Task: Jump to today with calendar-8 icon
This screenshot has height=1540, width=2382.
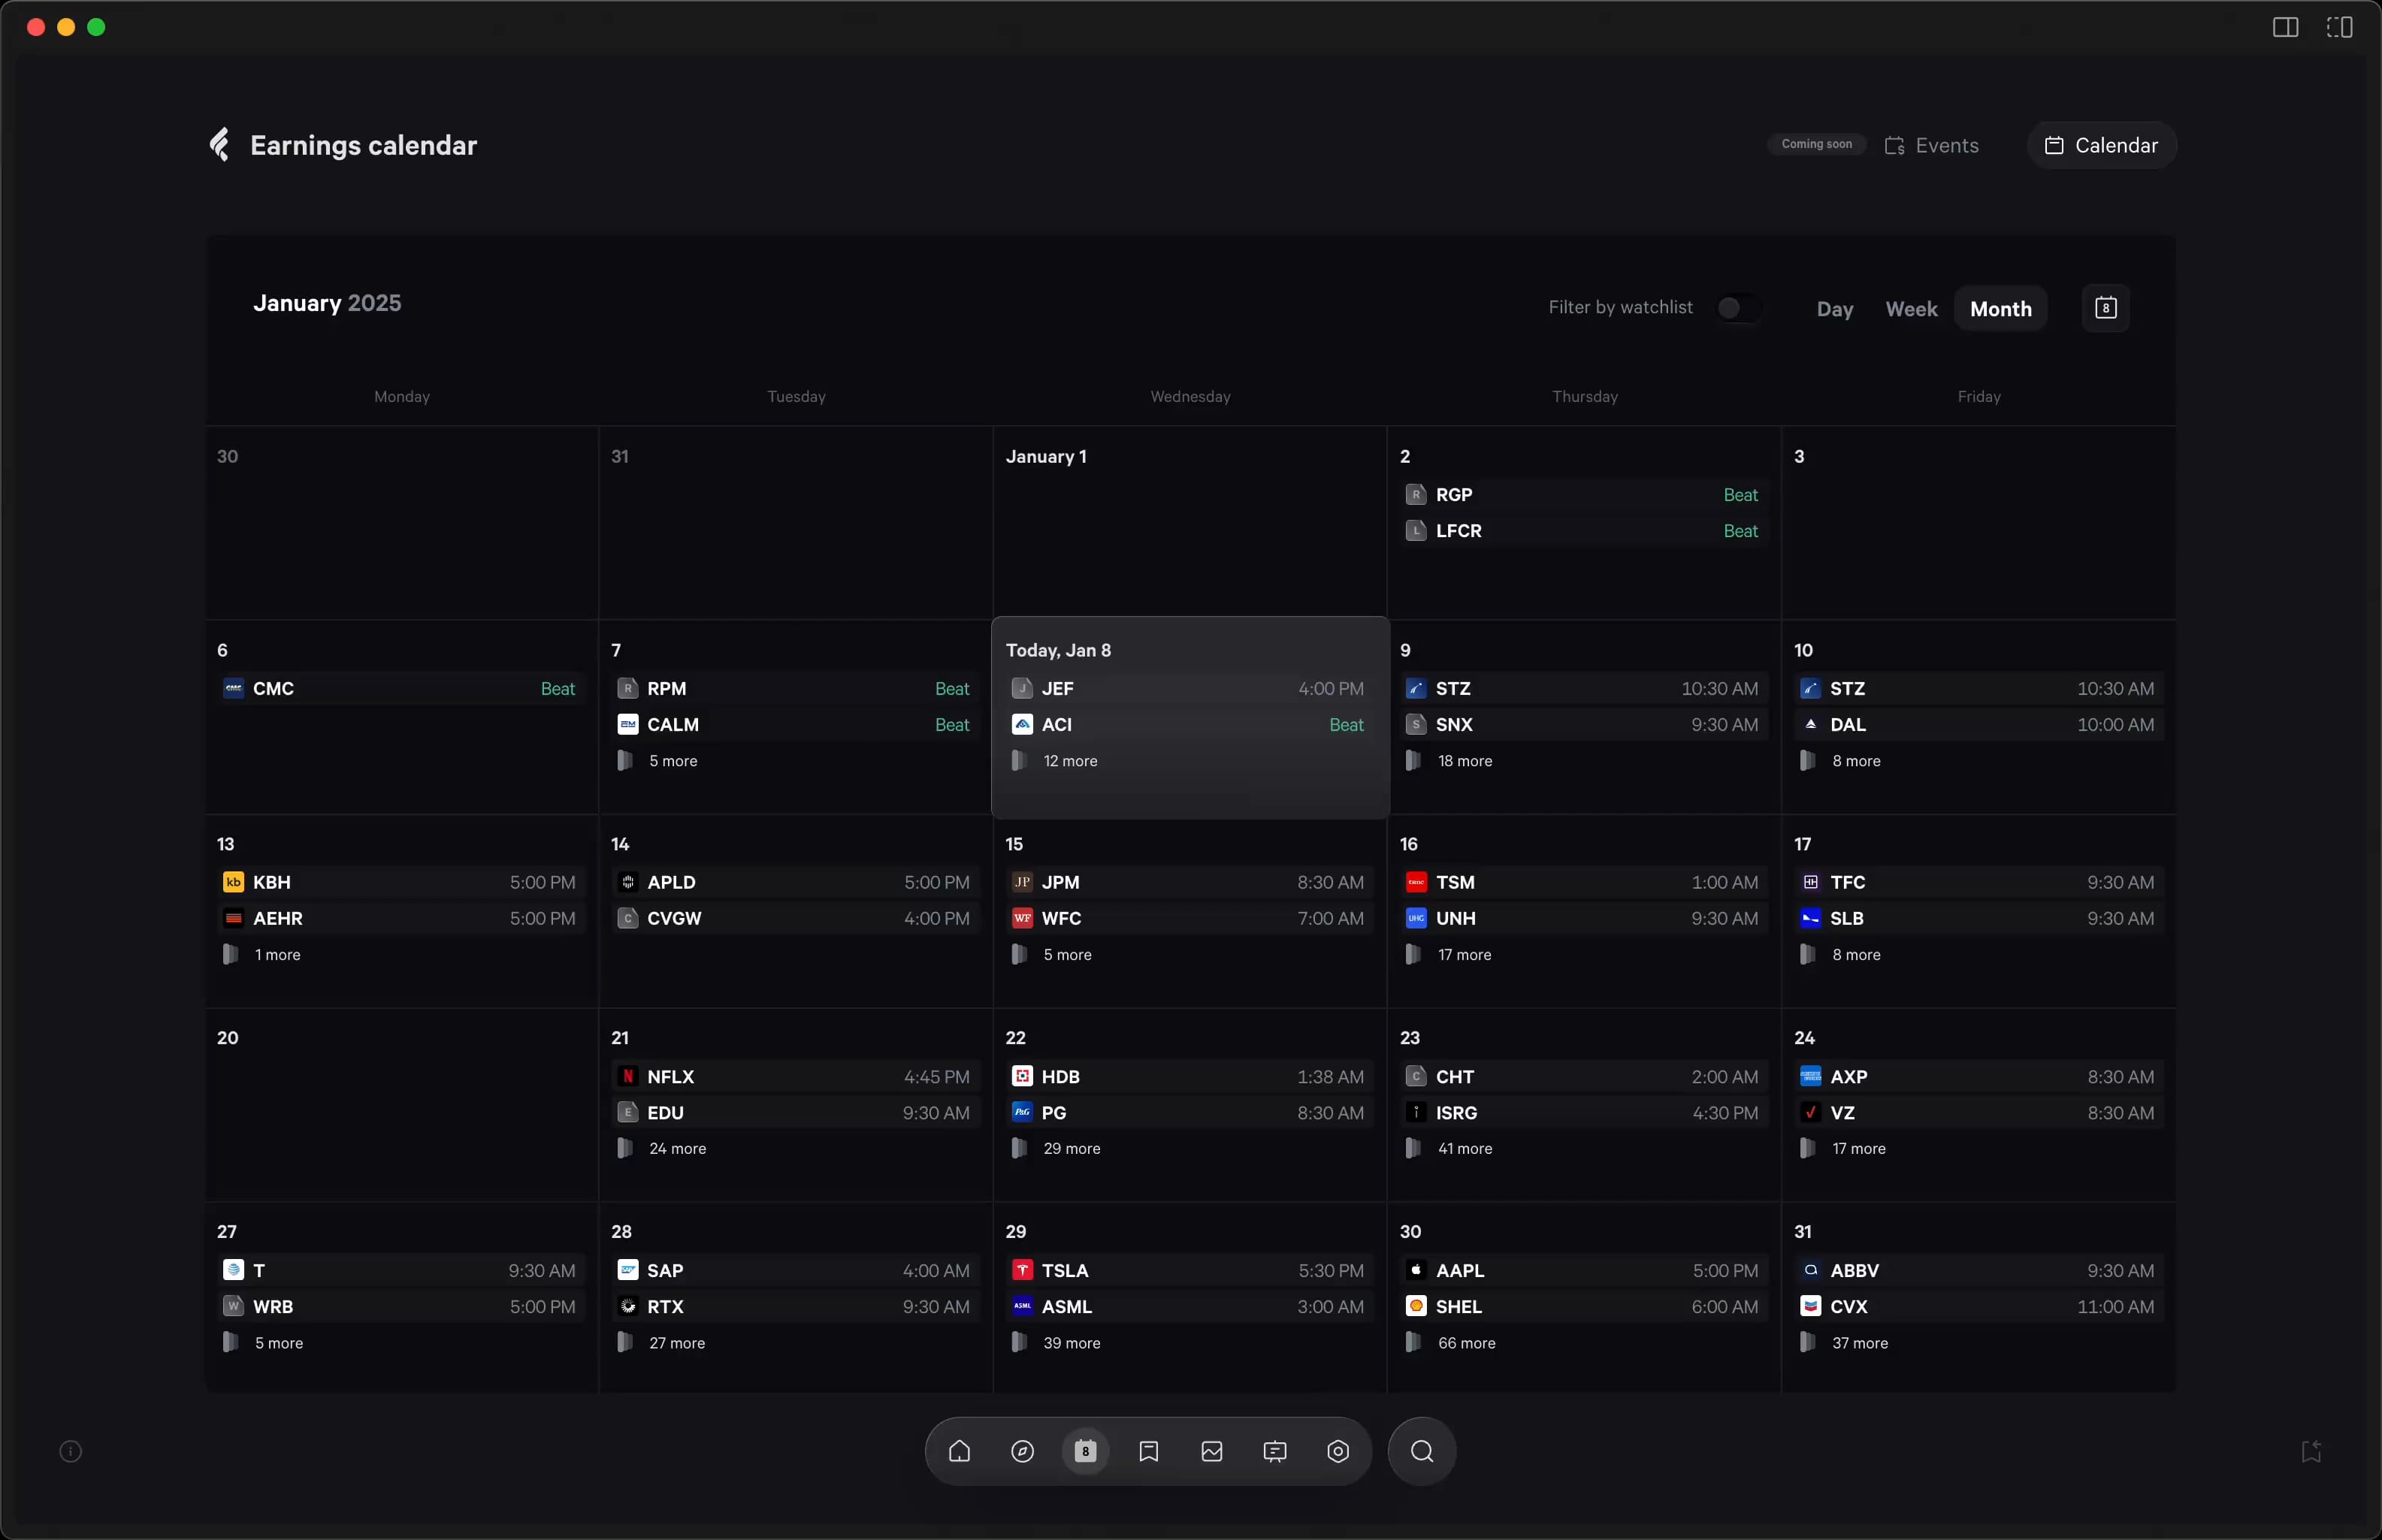Action: click(x=2105, y=308)
